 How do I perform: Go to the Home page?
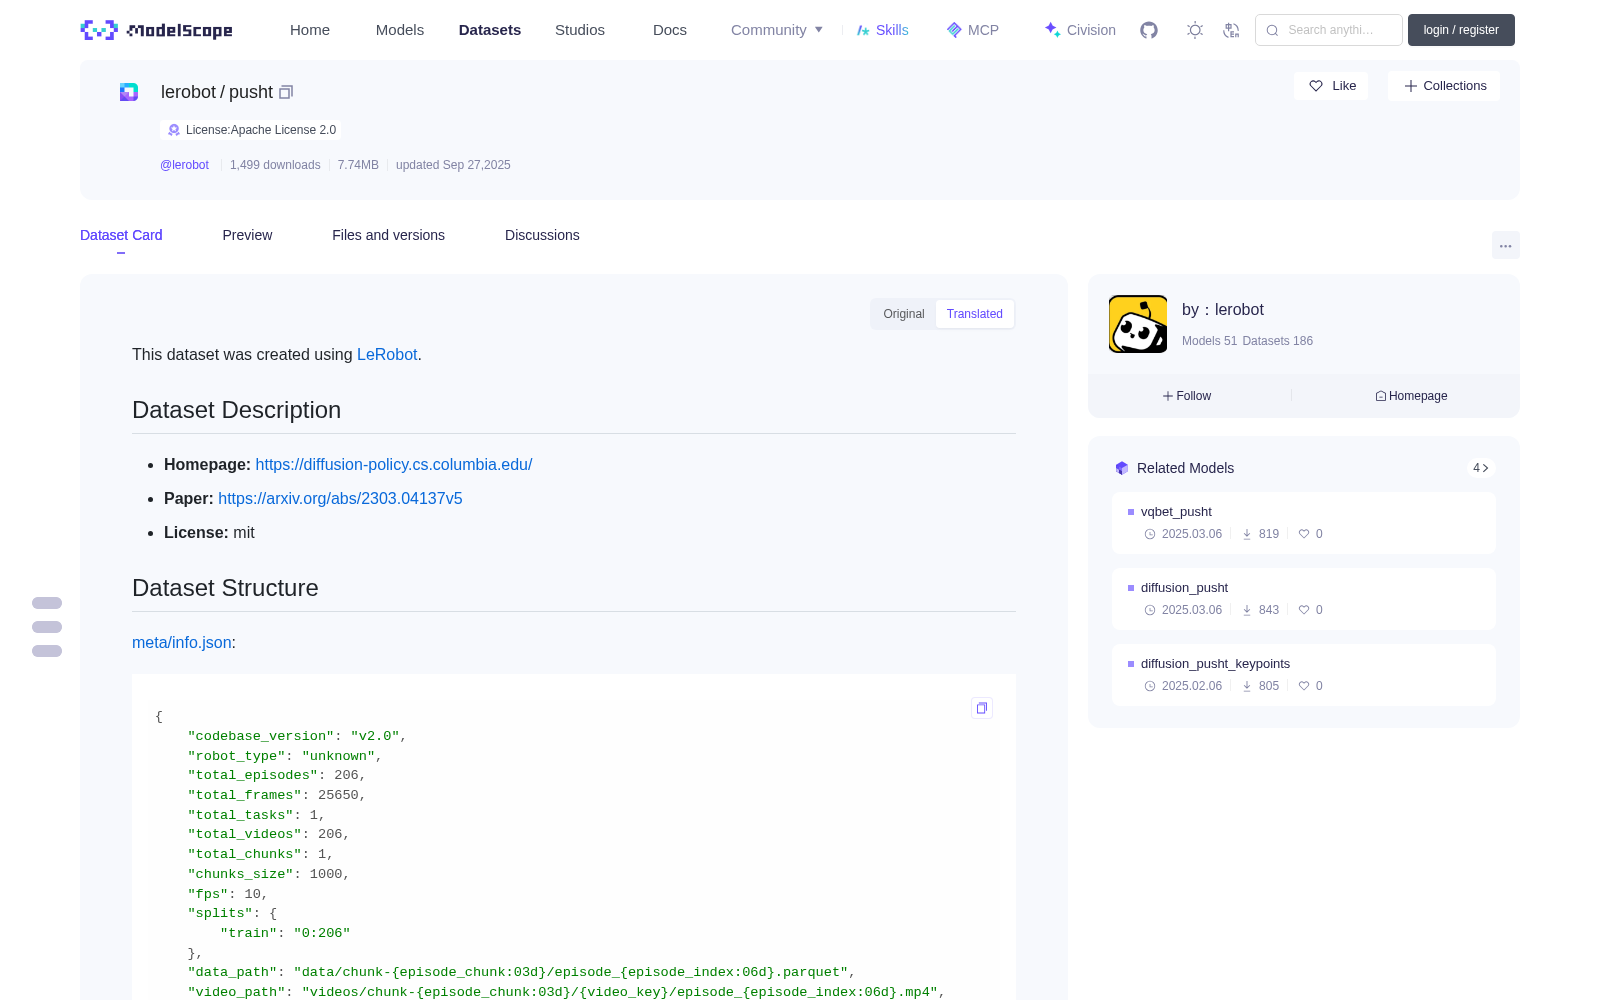coord(310,30)
